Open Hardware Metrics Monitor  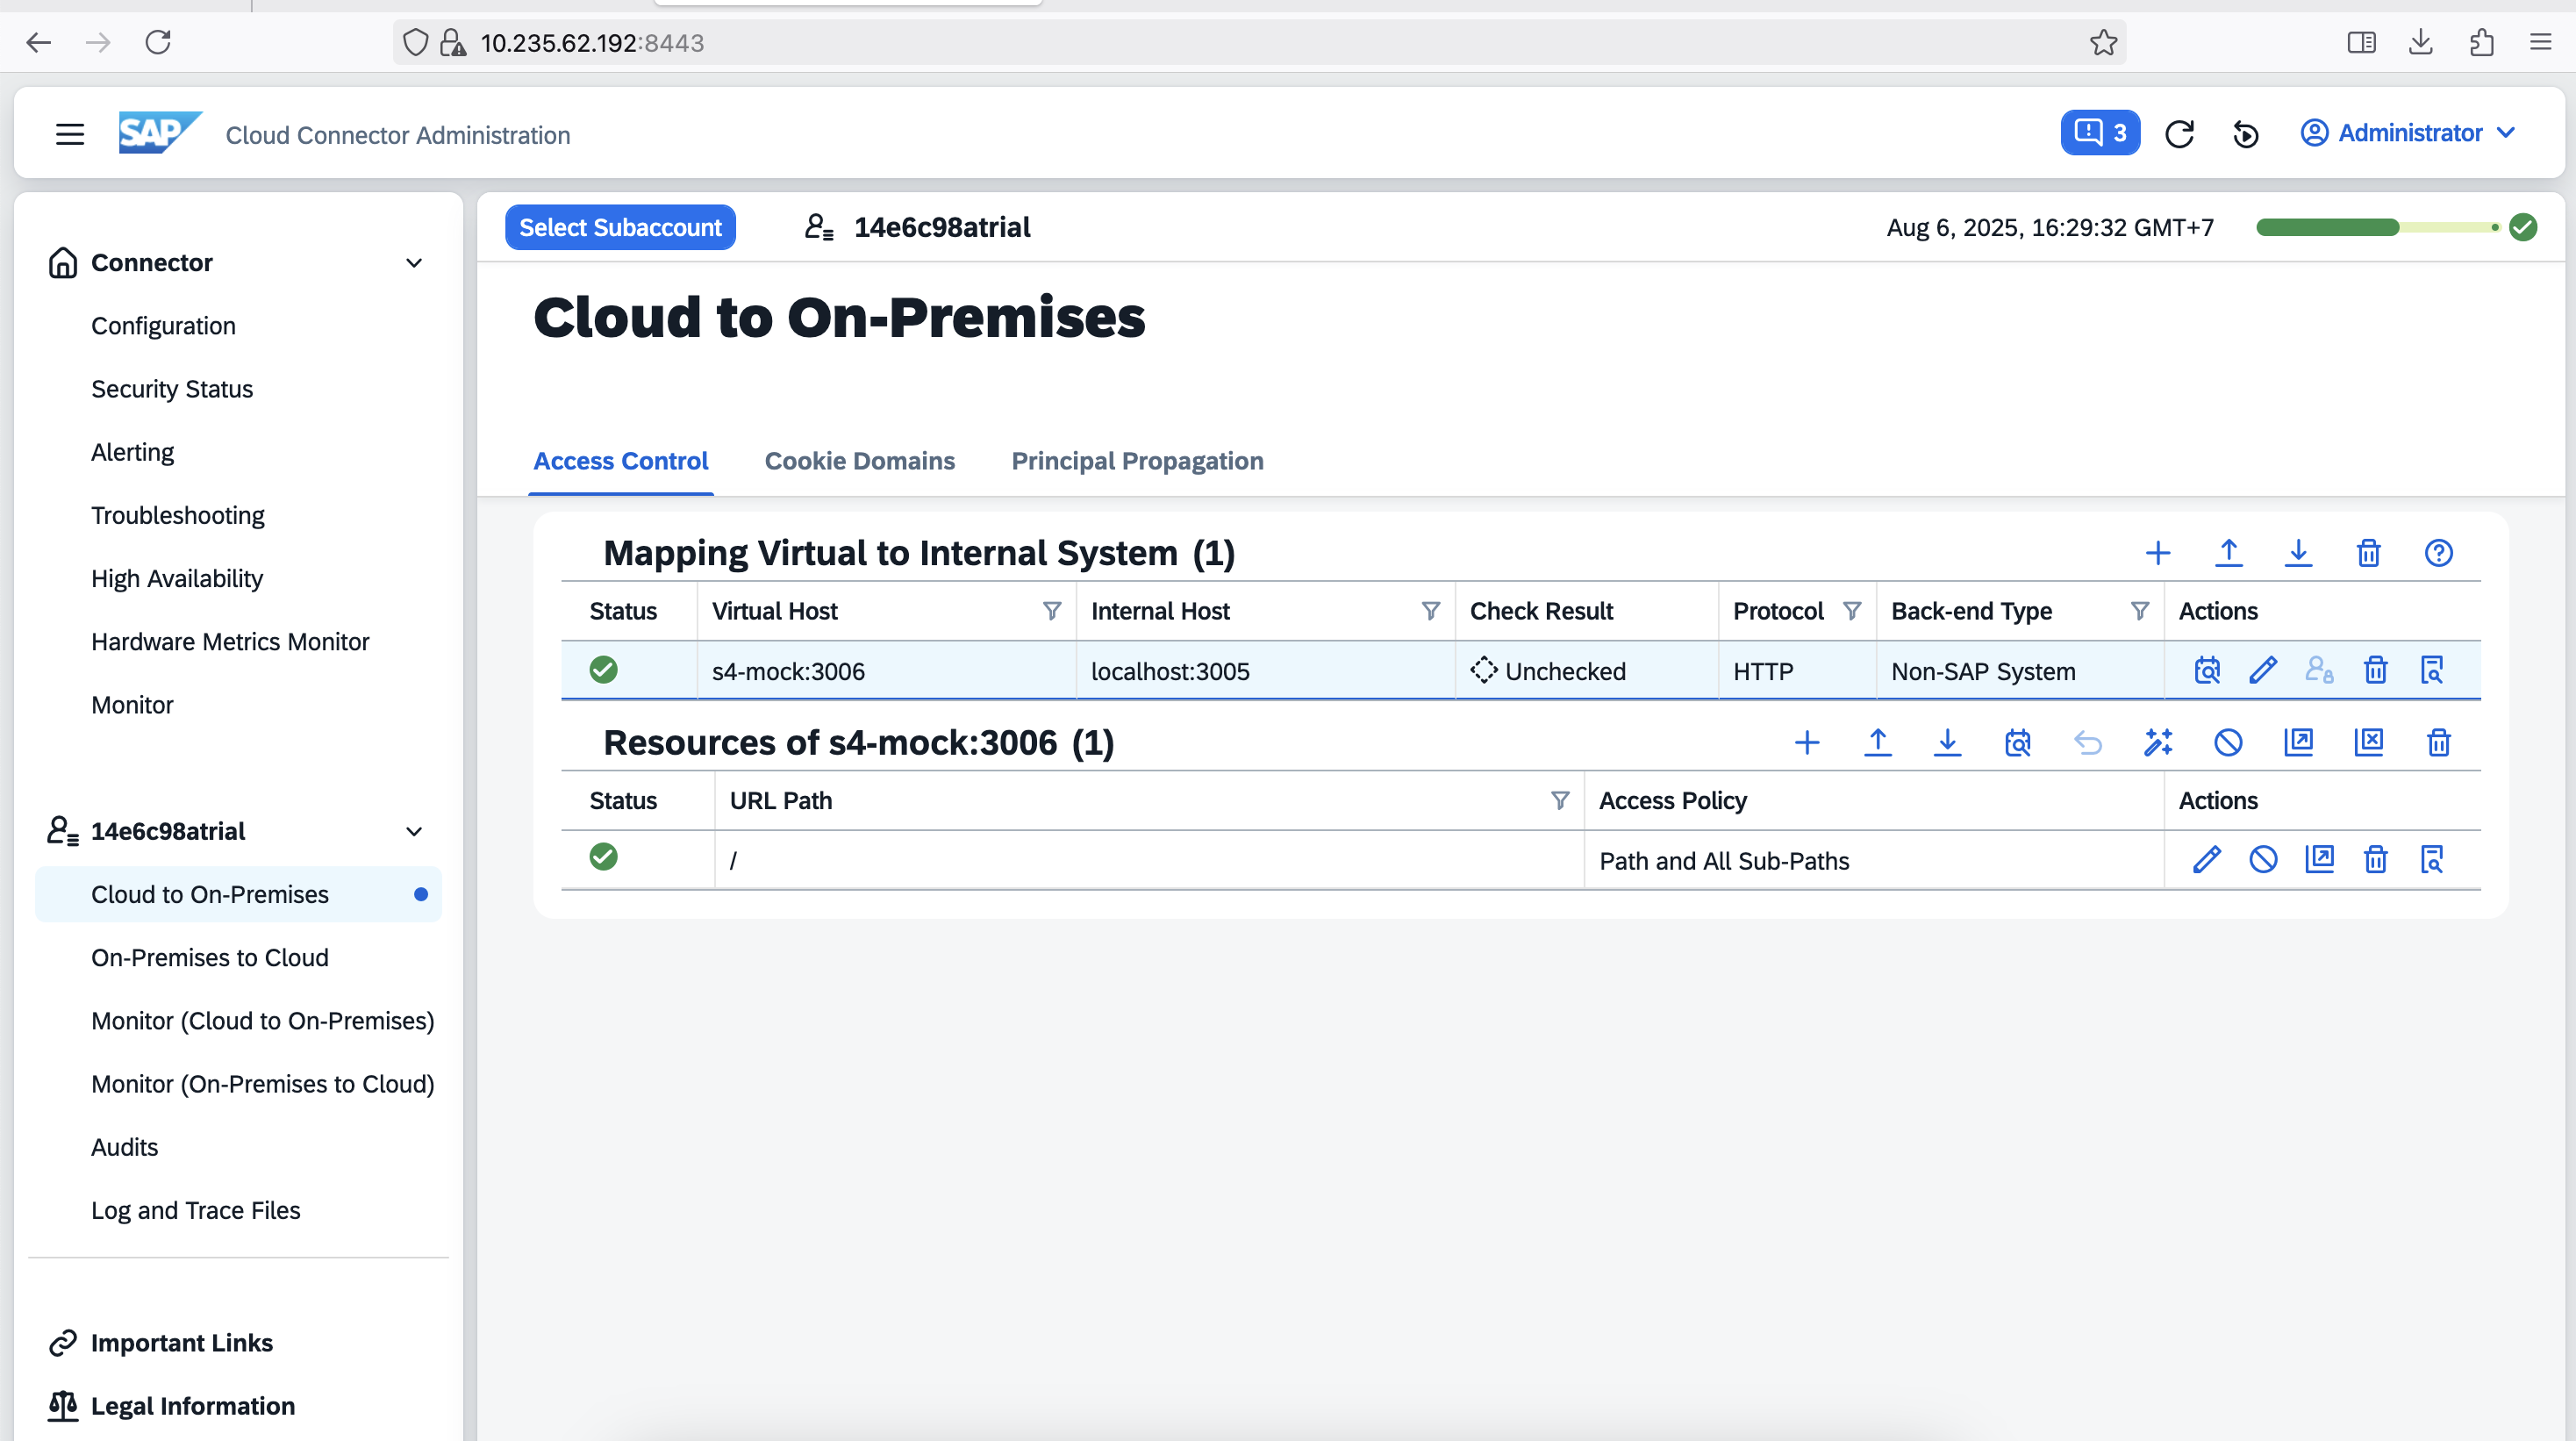tap(230, 641)
